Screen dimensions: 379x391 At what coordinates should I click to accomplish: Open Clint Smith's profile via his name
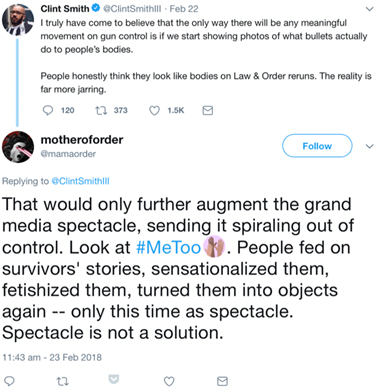[65, 9]
